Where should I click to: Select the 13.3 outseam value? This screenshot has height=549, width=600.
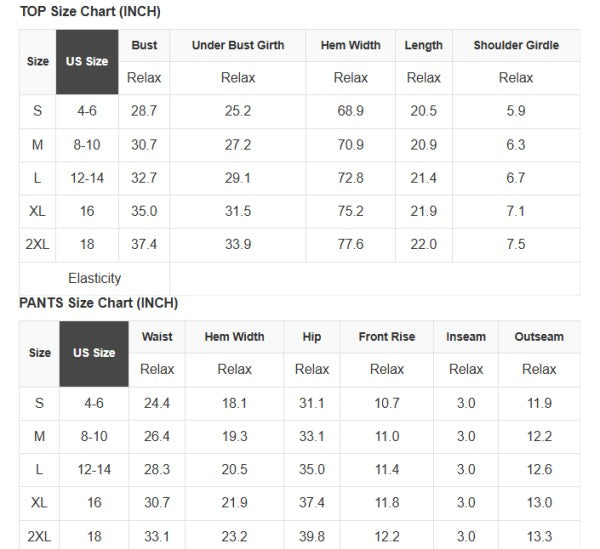point(539,537)
